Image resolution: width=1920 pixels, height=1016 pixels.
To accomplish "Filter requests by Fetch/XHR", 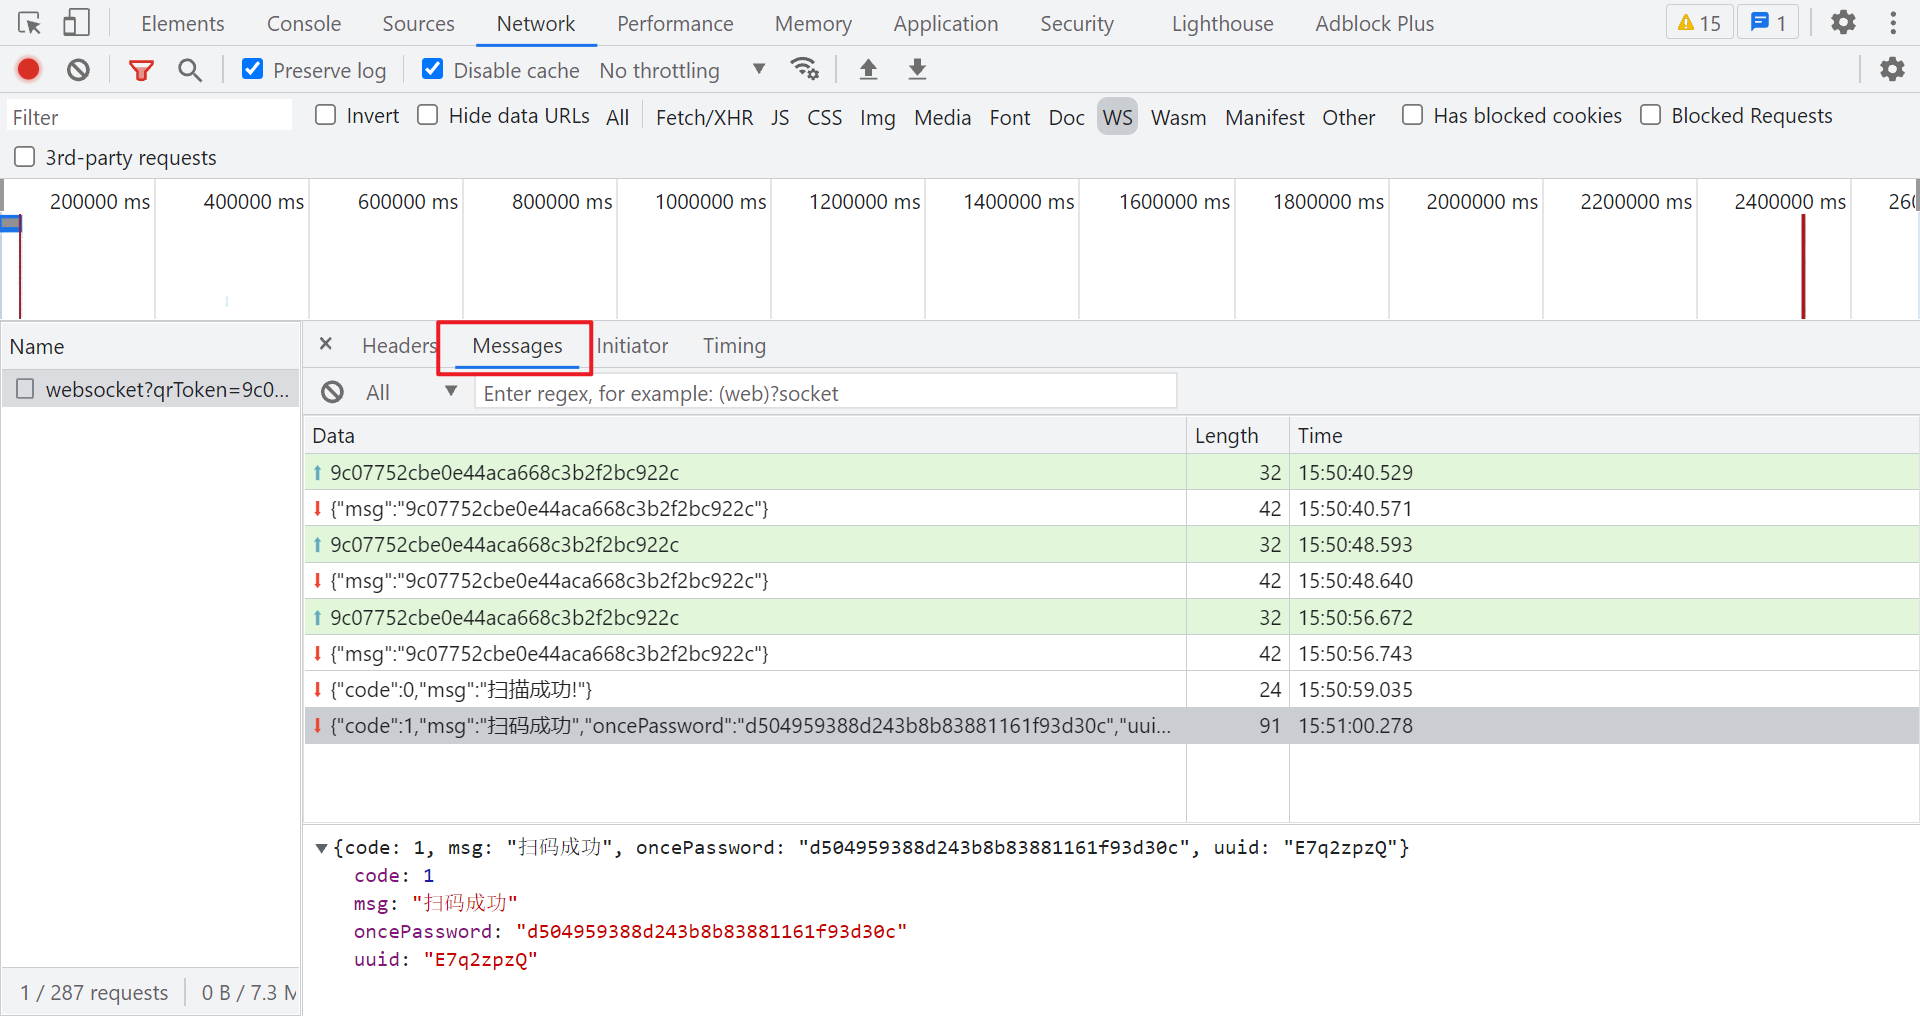I will (704, 117).
